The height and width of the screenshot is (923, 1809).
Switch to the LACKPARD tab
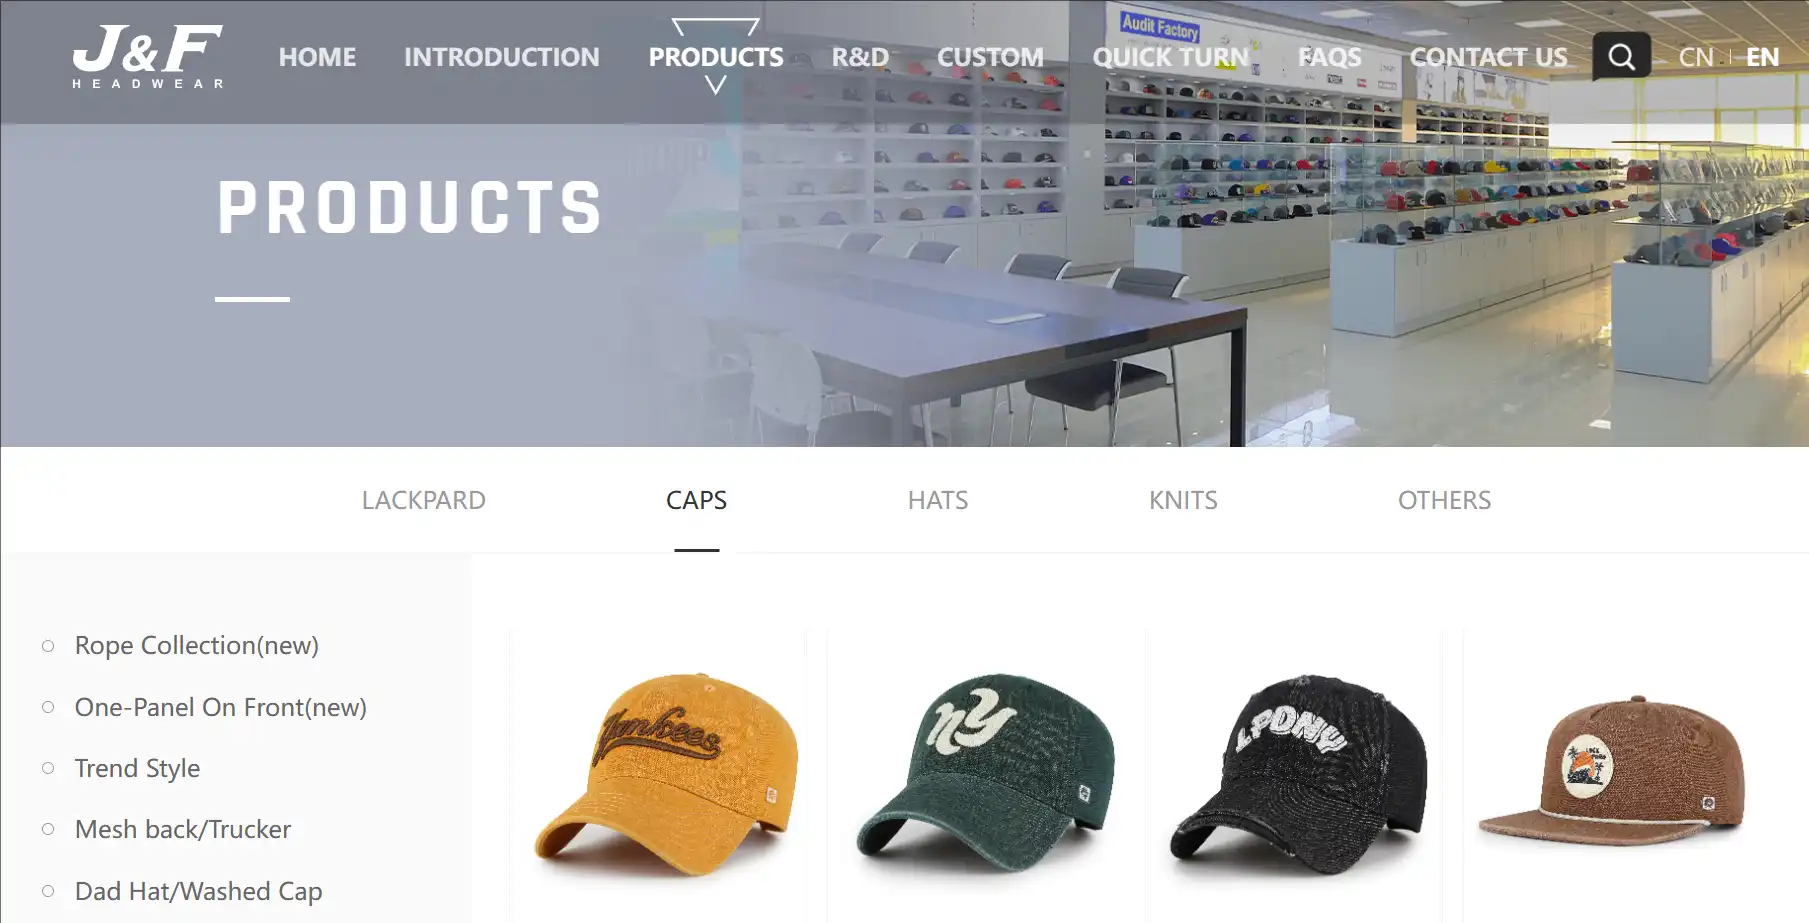click(x=424, y=500)
